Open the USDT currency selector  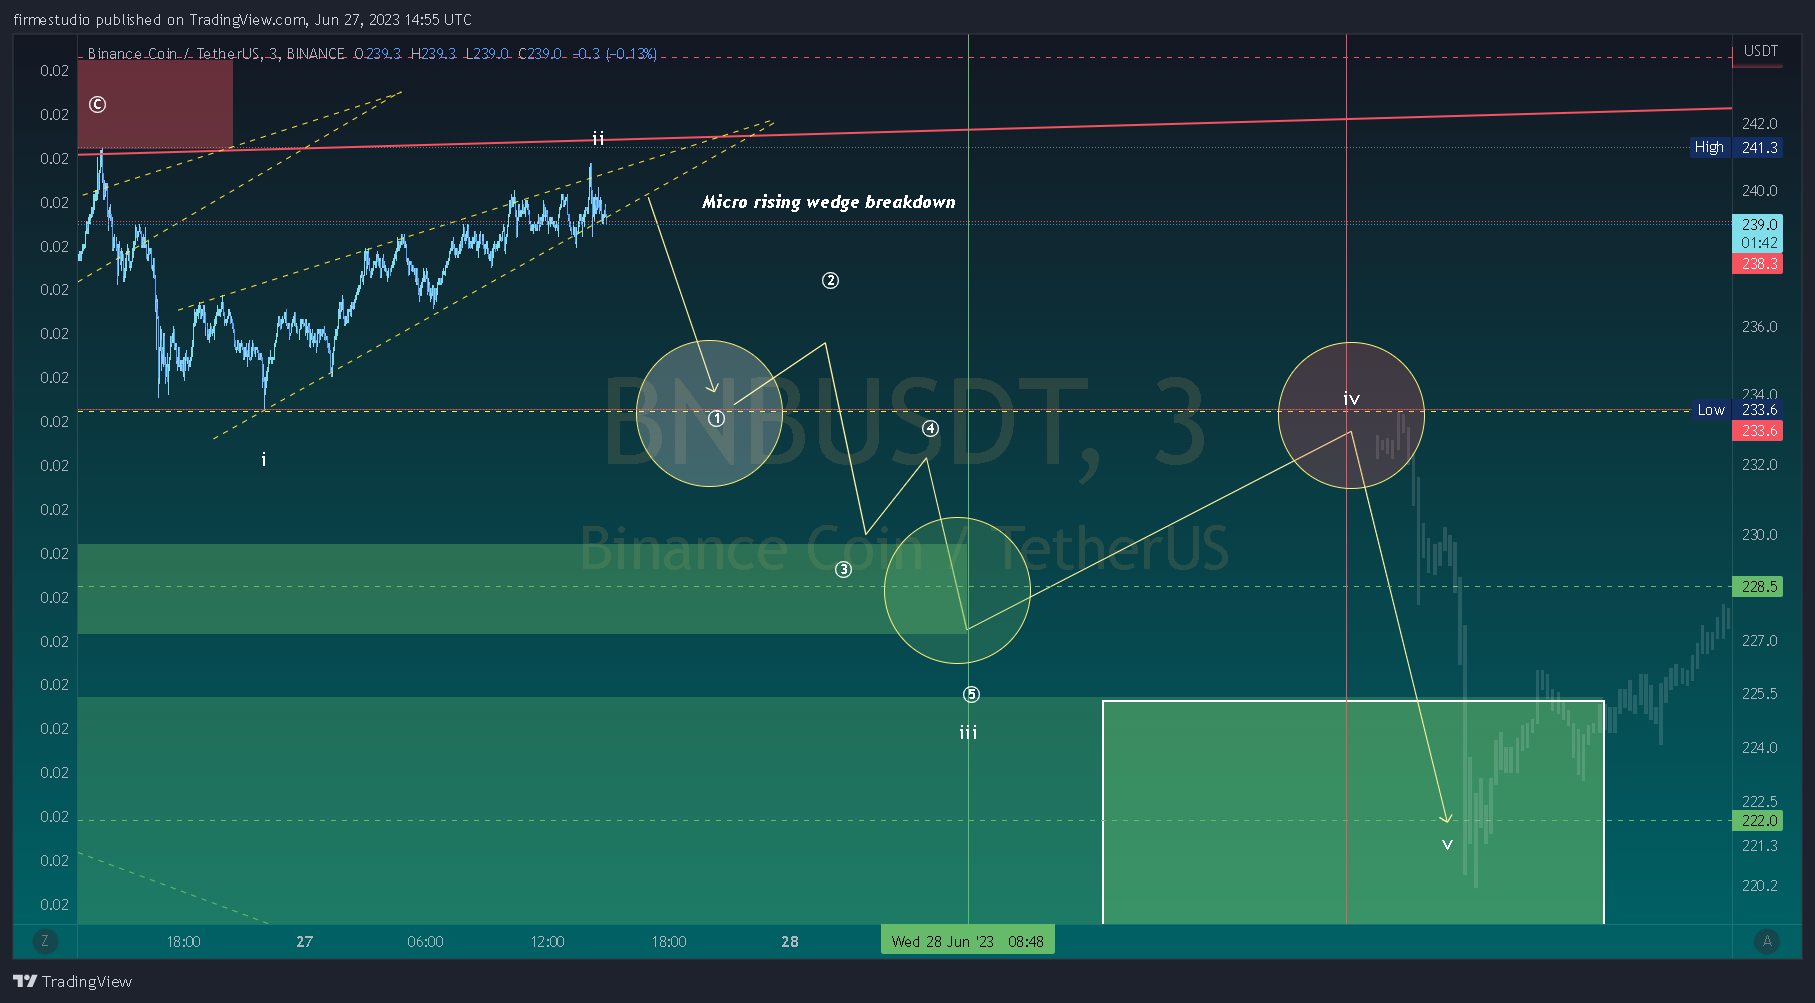pyautogui.click(x=1761, y=51)
